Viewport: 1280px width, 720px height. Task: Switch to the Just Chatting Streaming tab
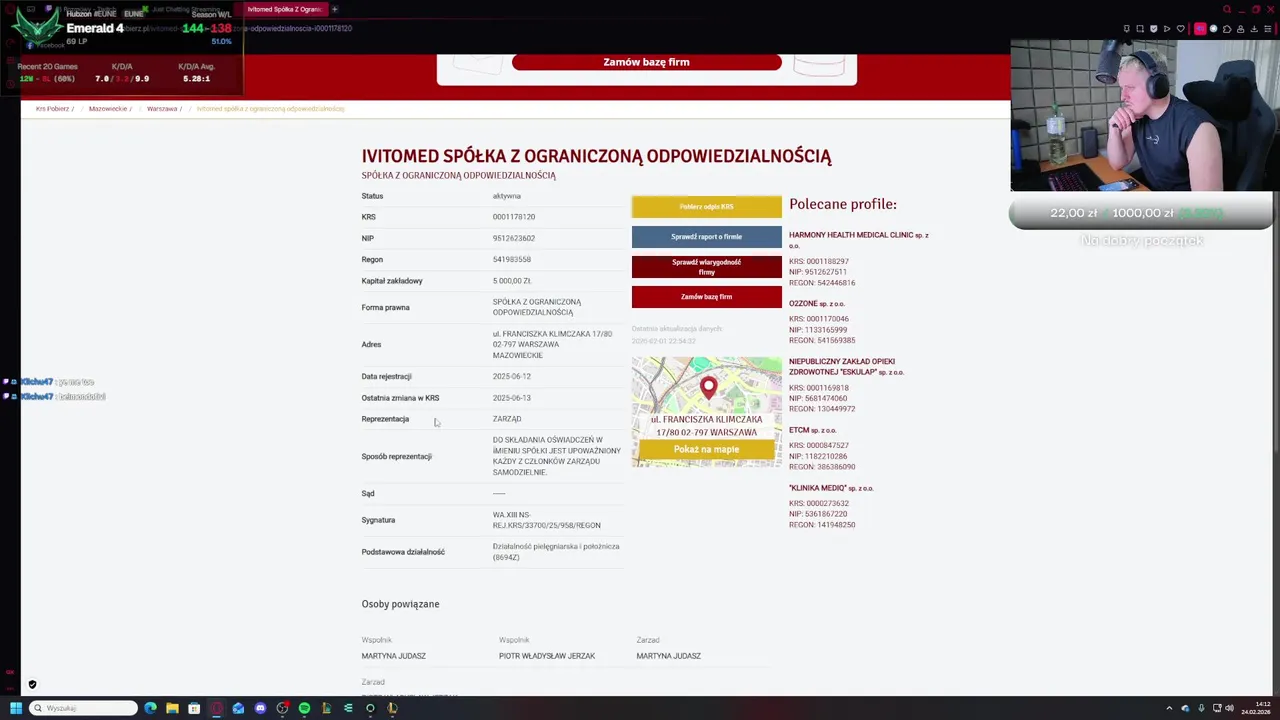click(185, 9)
